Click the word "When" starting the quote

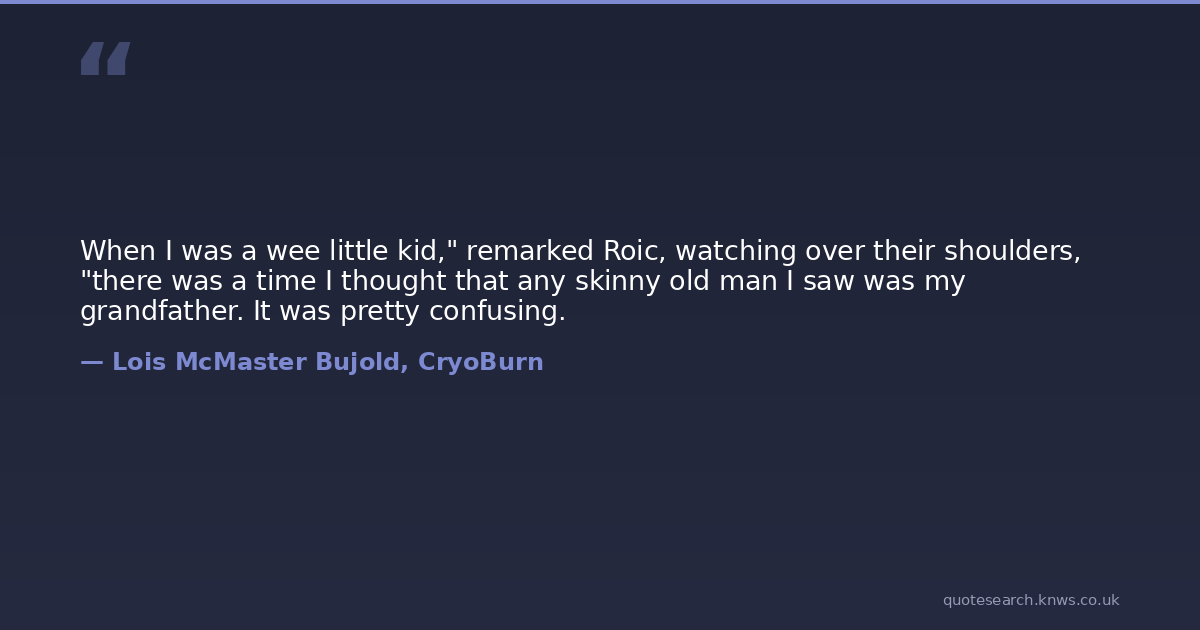coord(113,252)
